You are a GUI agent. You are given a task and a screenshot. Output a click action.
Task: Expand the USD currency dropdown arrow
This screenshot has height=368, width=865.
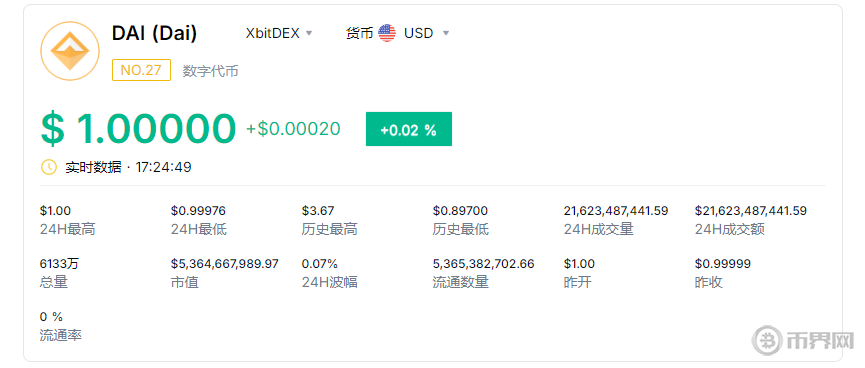[x=446, y=34]
